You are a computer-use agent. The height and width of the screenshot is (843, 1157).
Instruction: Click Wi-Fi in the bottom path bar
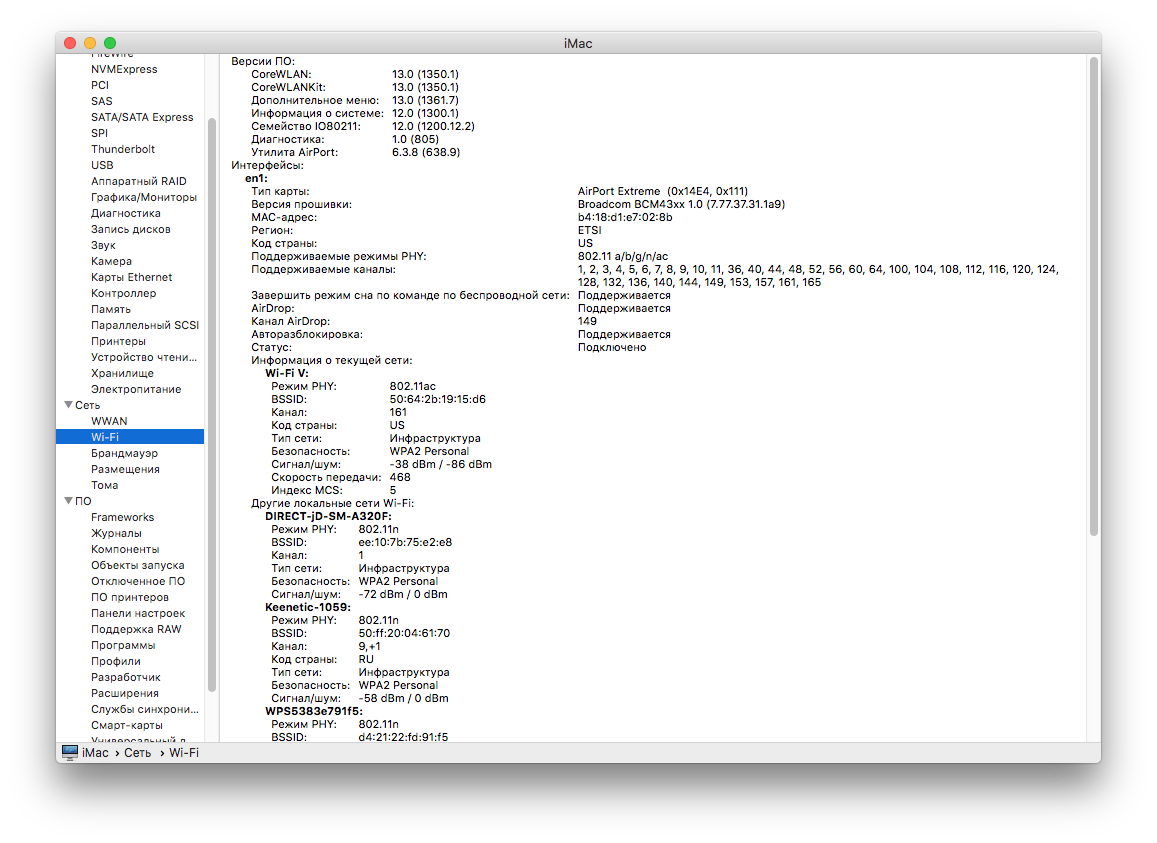[x=184, y=752]
